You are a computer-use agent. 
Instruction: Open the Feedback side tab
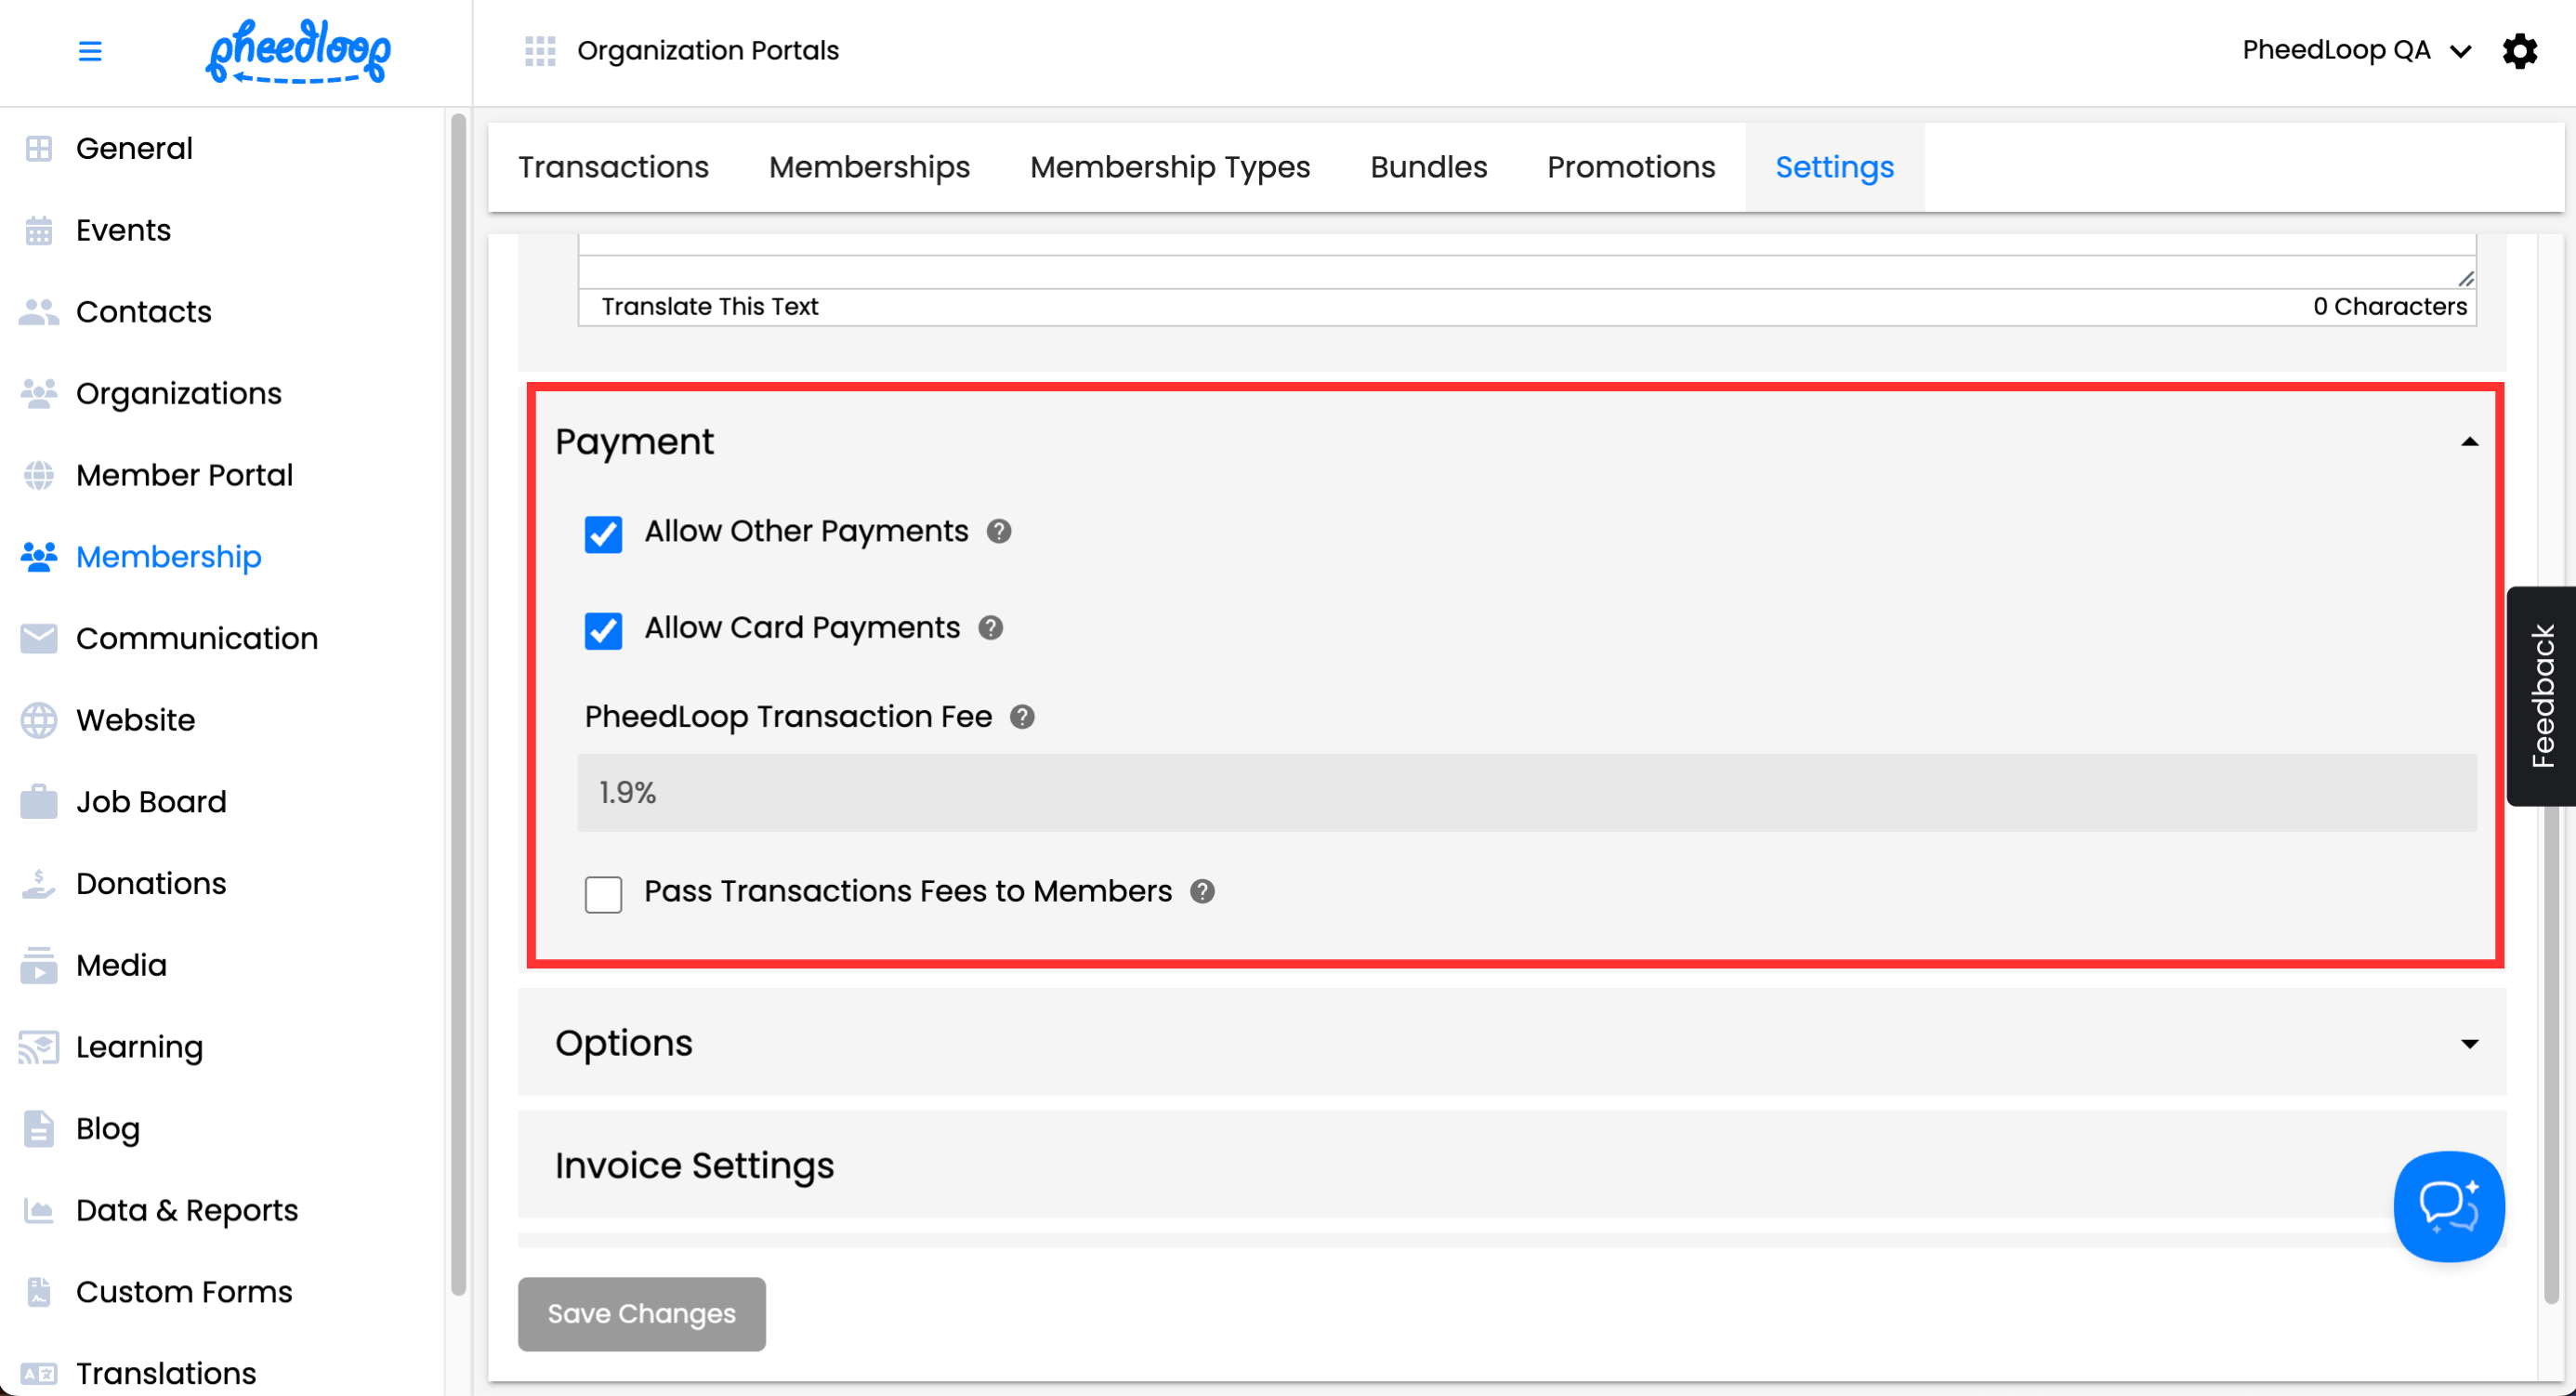point(2541,696)
